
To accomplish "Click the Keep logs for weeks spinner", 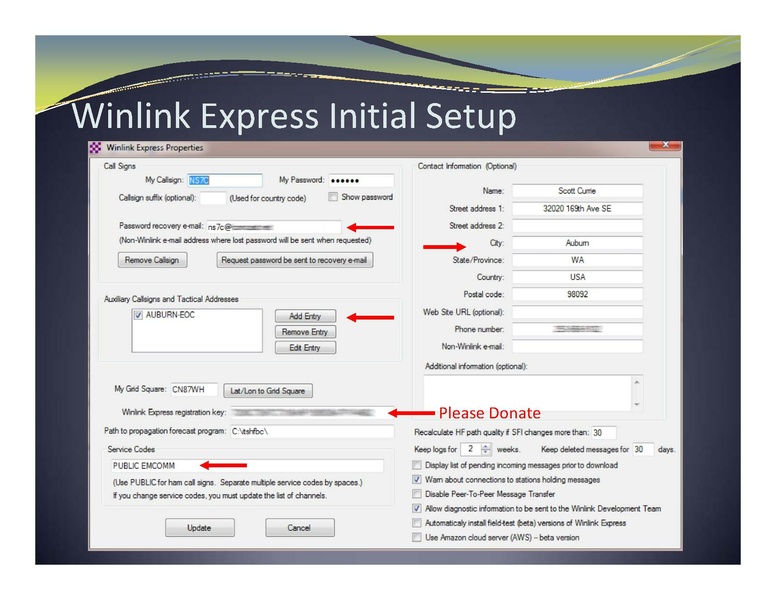I will (x=475, y=449).
